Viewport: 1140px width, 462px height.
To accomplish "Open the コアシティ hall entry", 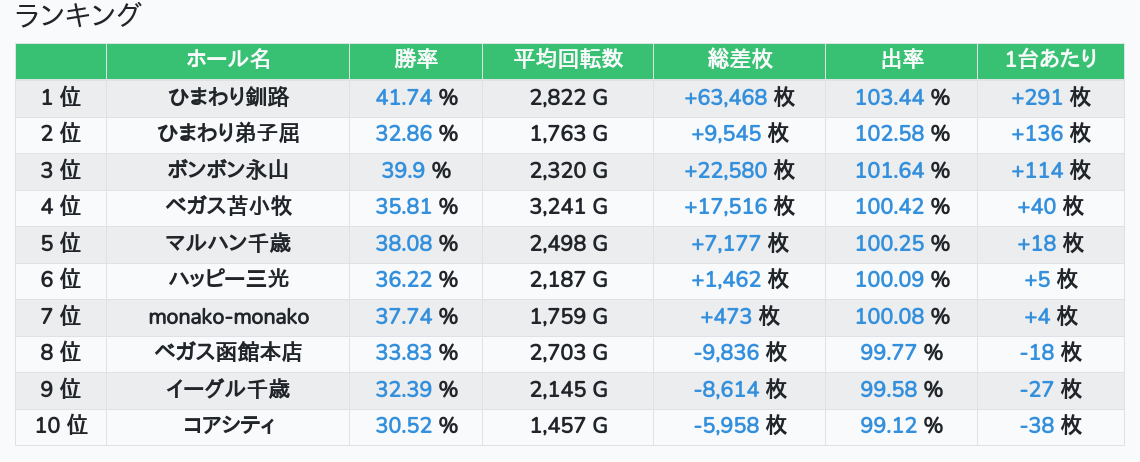I will (x=228, y=426).
